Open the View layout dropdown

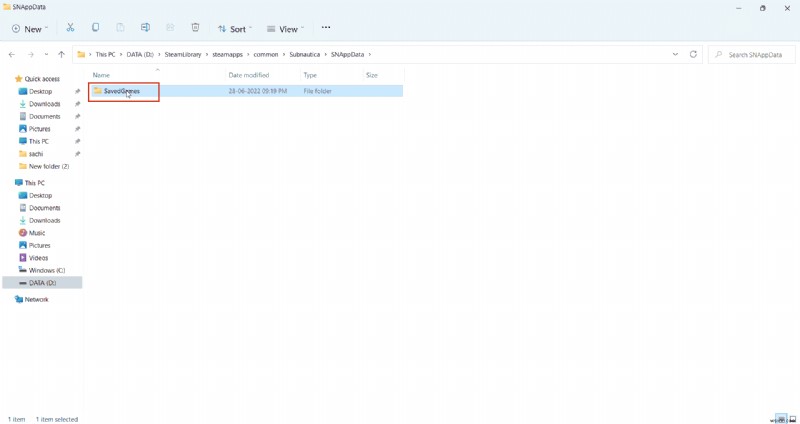pos(285,28)
